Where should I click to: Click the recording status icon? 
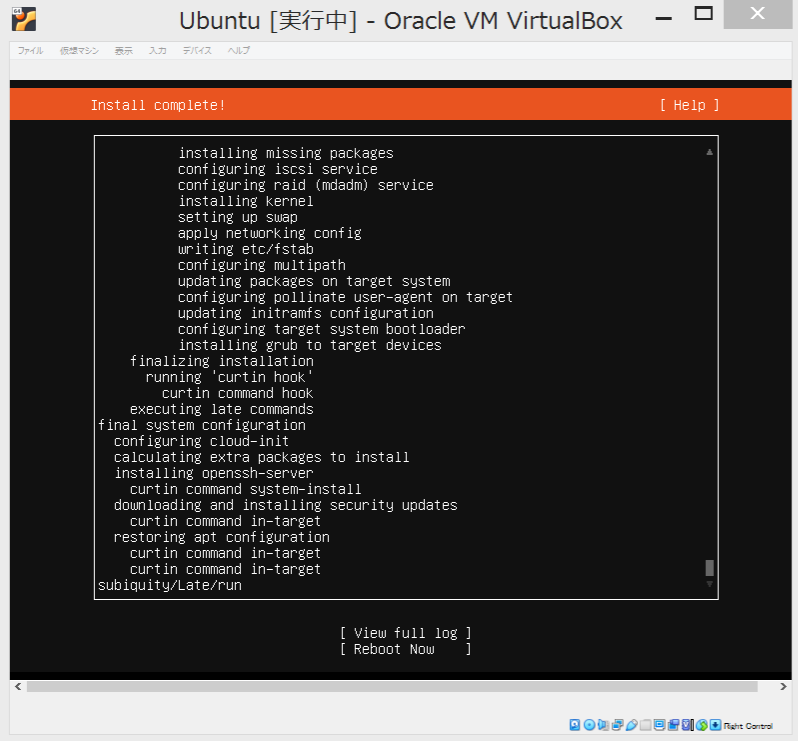coord(674,725)
